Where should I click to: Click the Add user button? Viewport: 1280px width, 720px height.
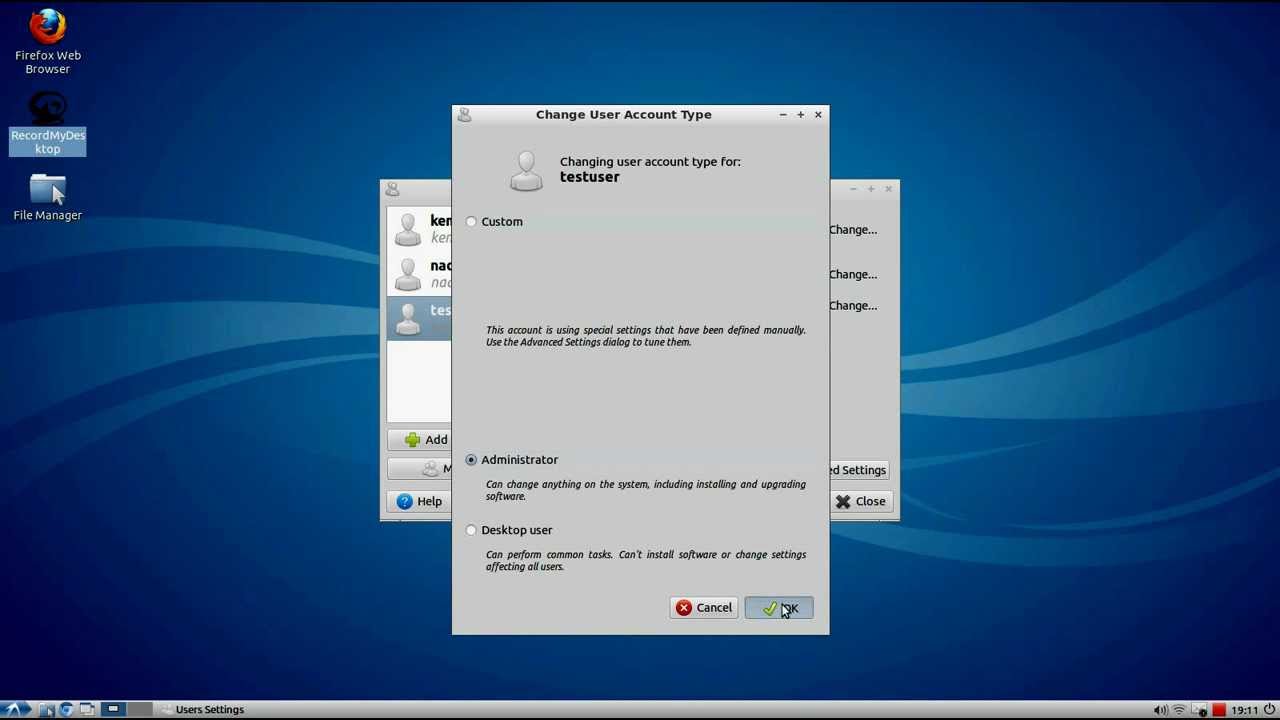pos(420,440)
